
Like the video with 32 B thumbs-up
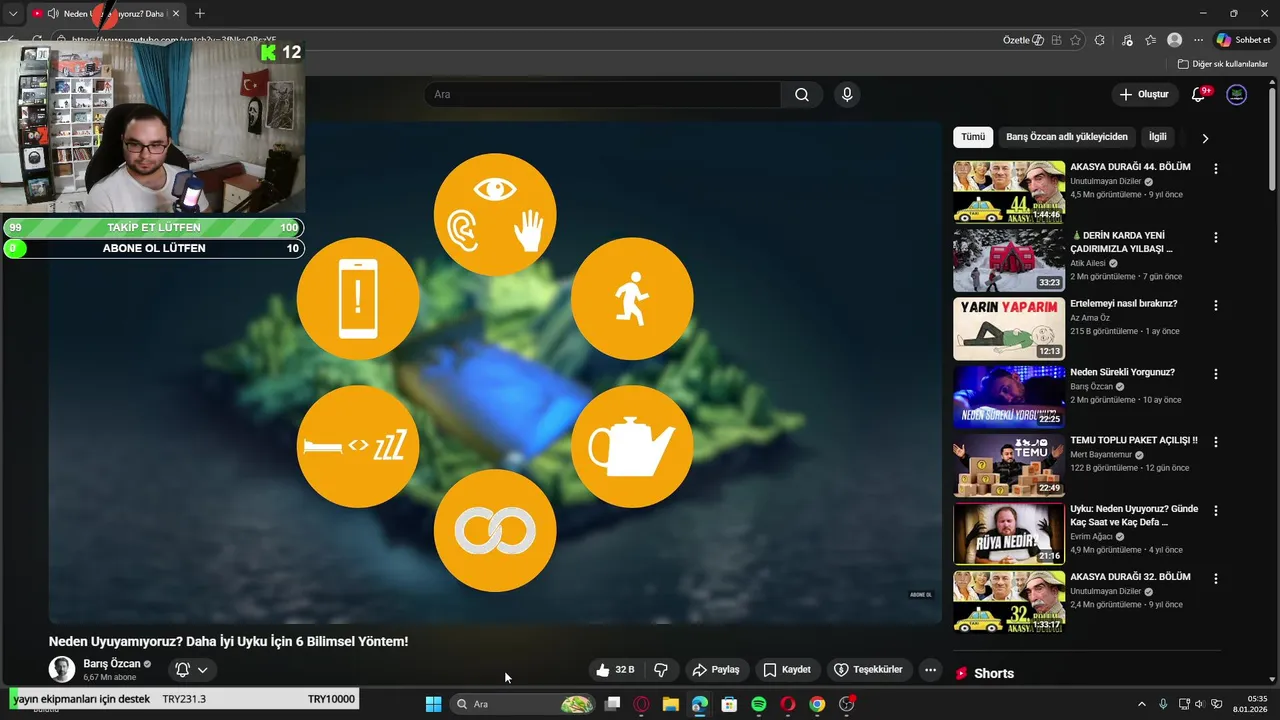point(615,670)
